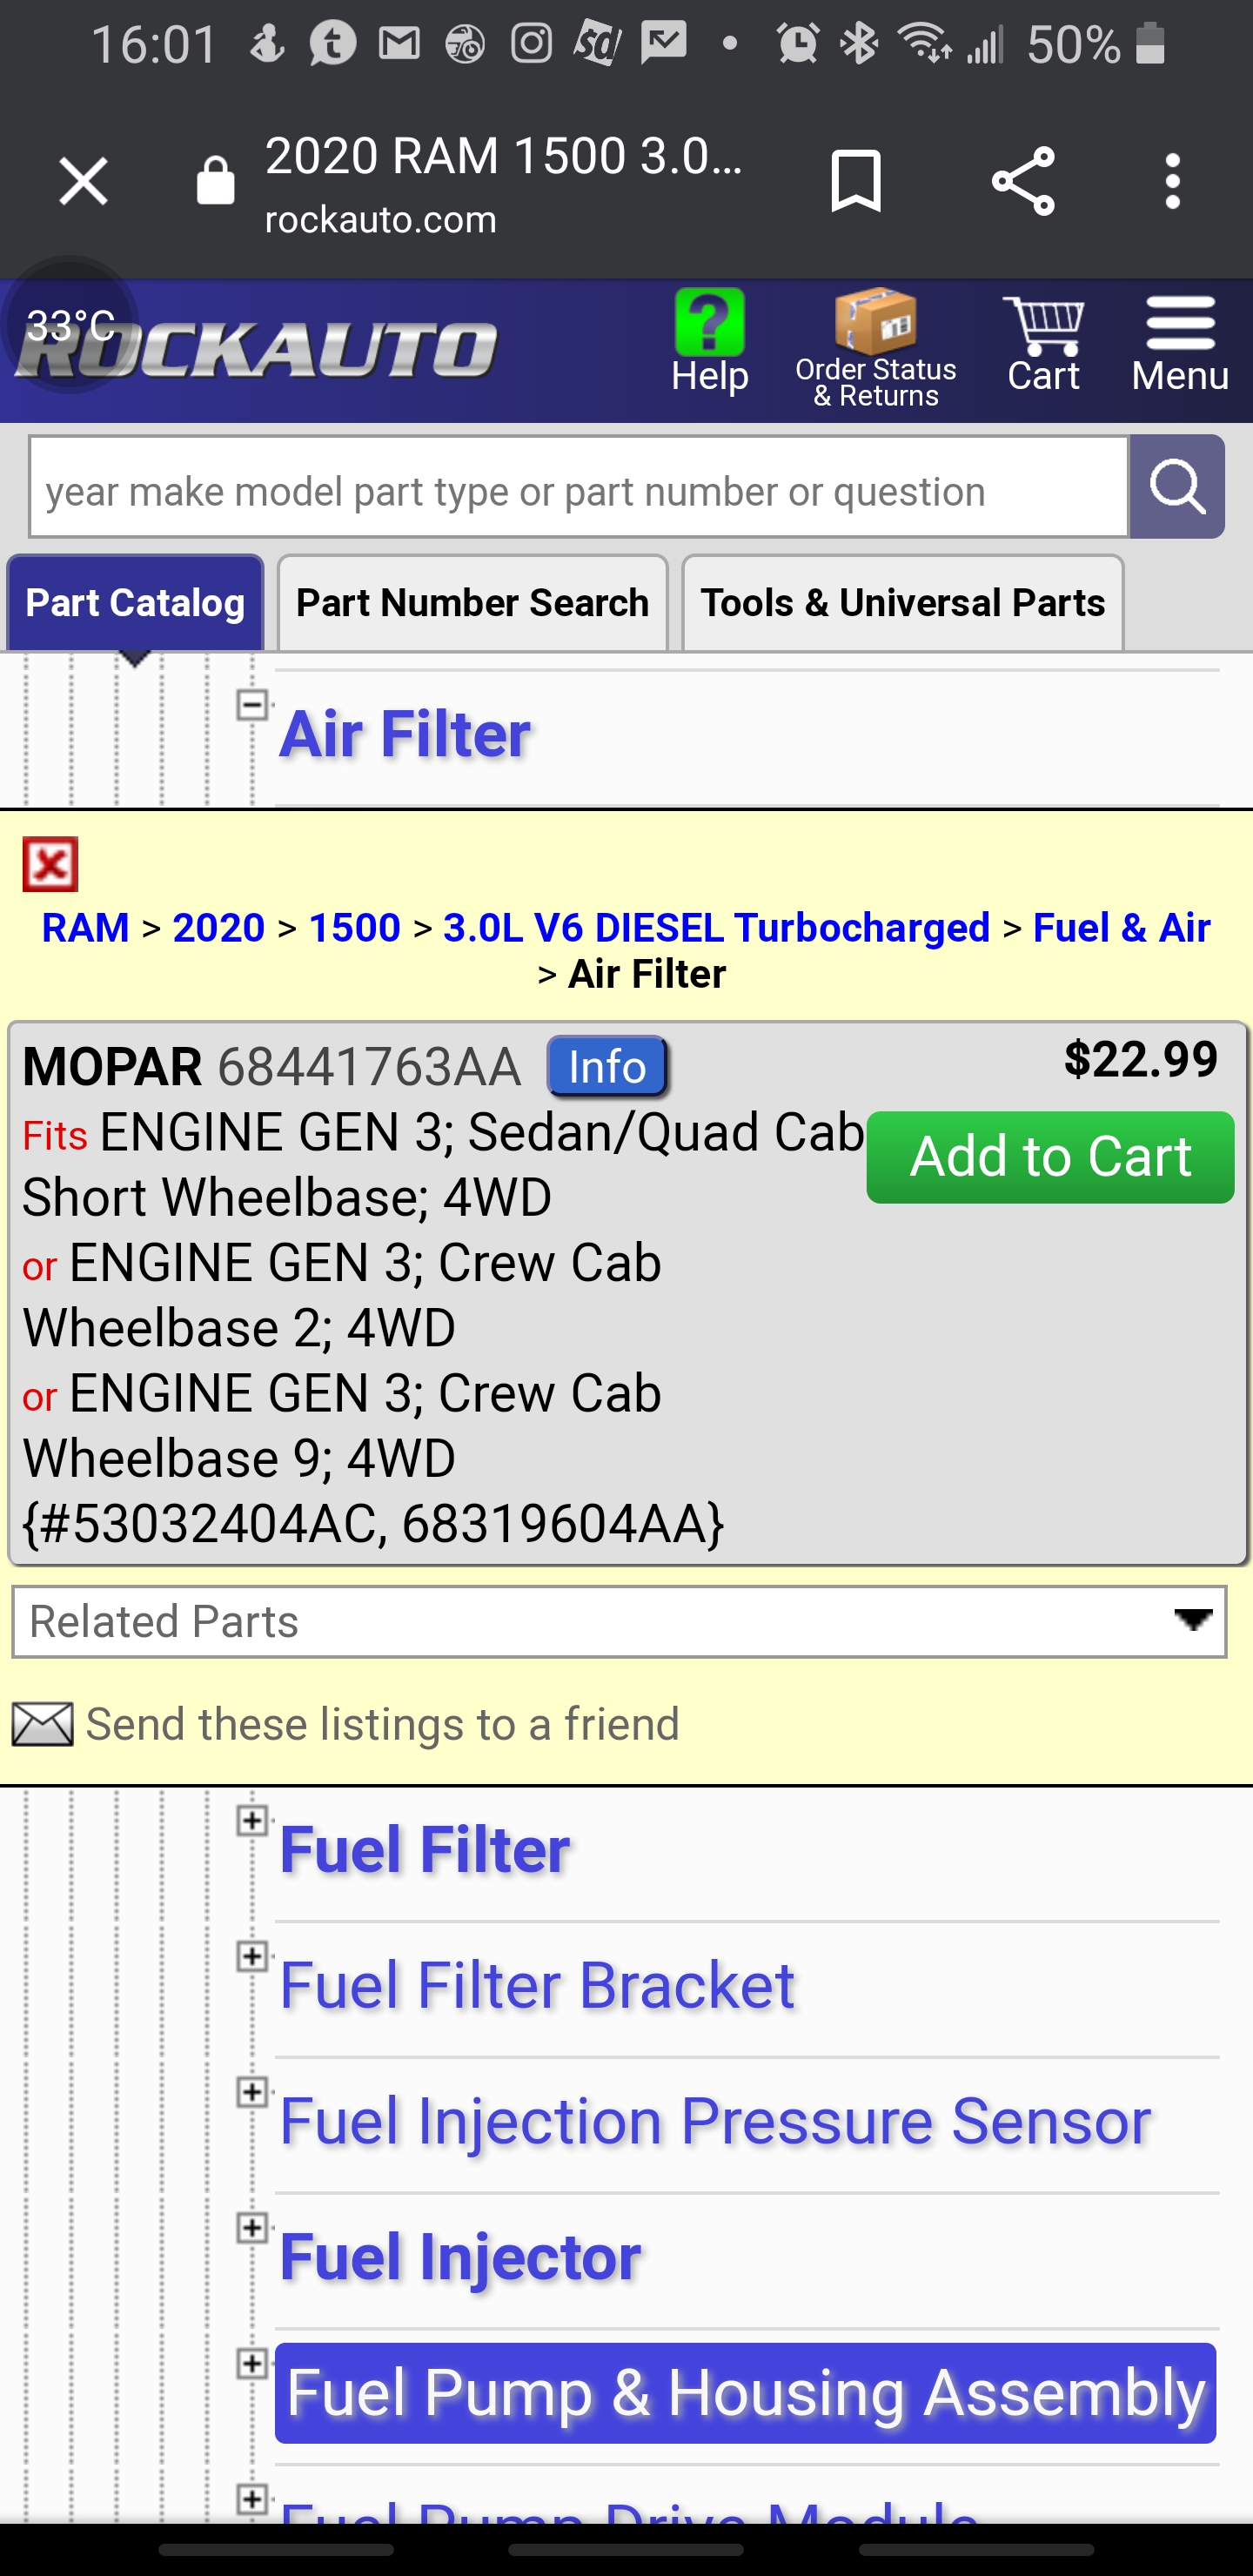Switch to Part Number Search tab
This screenshot has height=2576, width=1253.
click(x=472, y=603)
